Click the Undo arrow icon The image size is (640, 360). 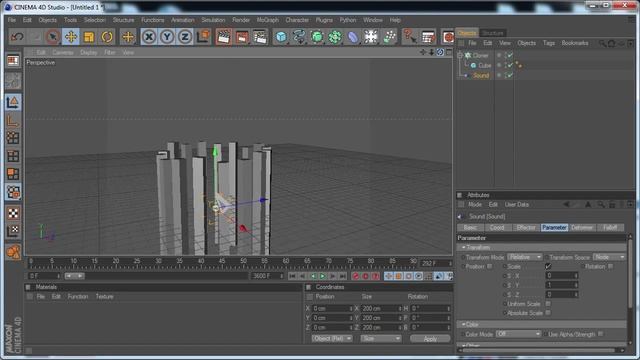click(x=17, y=37)
